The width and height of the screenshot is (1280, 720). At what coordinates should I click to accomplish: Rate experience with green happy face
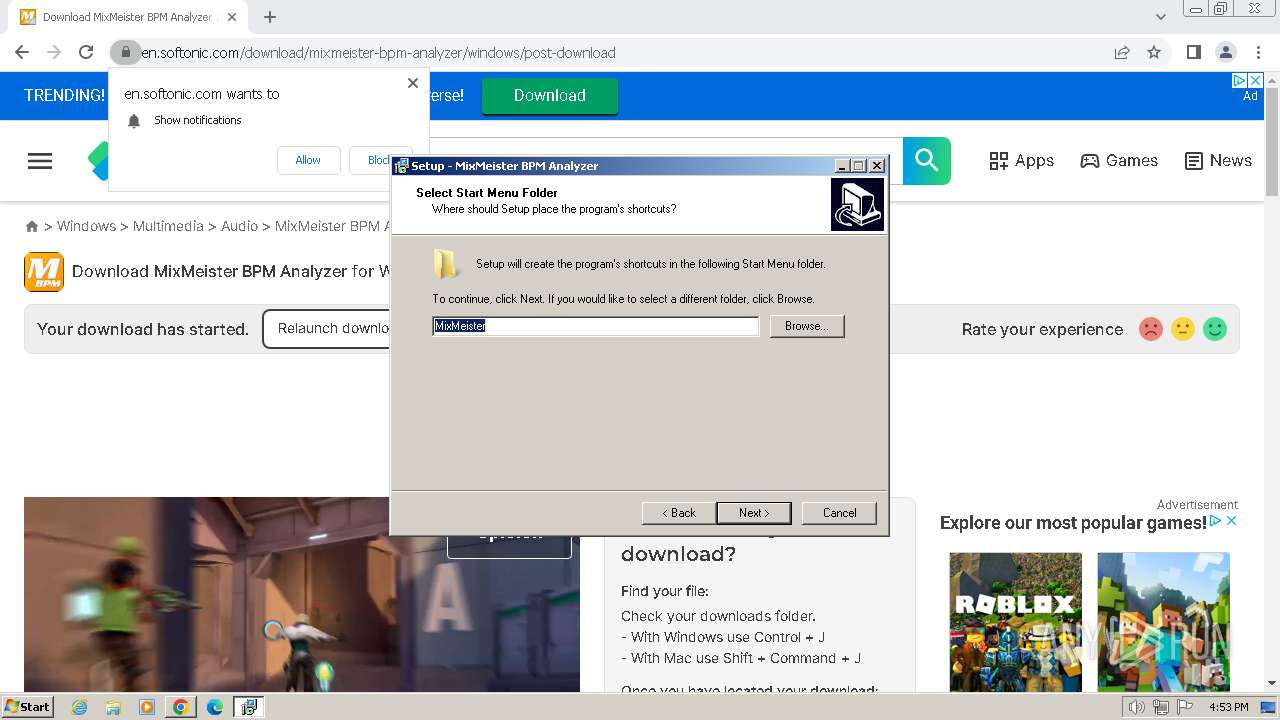pyautogui.click(x=1215, y=329)
